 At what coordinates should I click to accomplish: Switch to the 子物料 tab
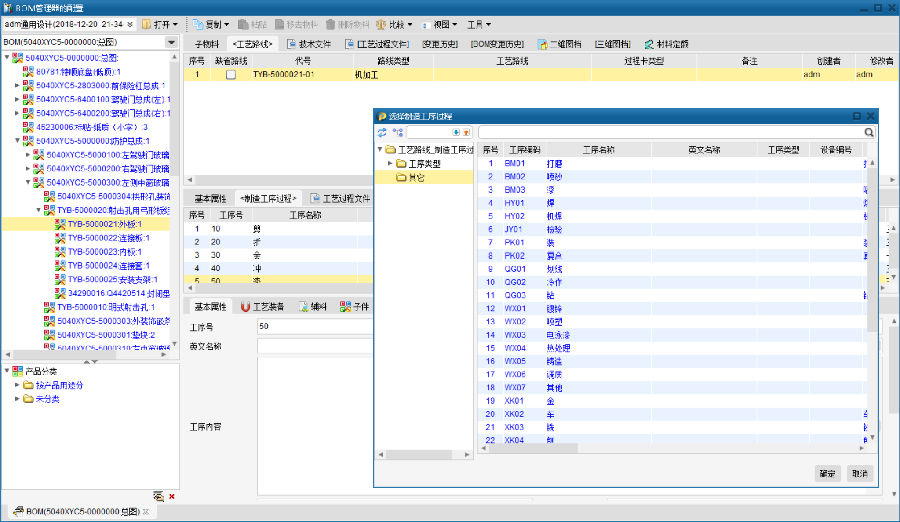coord(205,44)
